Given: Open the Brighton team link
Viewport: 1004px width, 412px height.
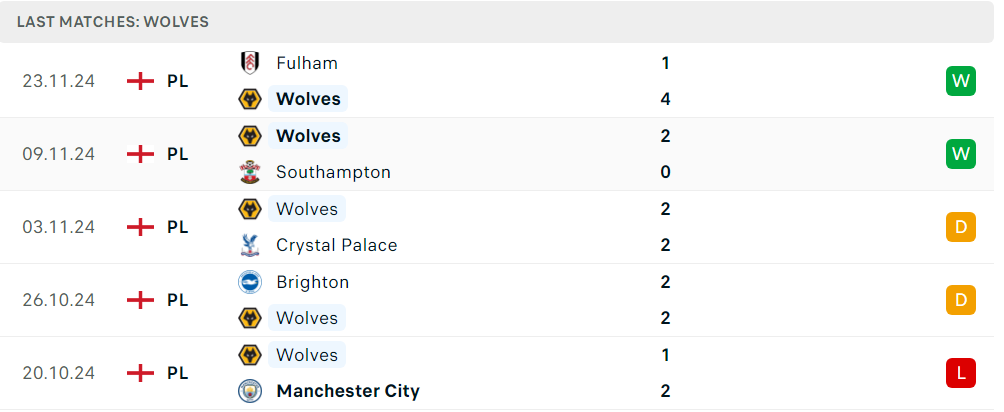Looking at the screenshot, I should point(312,282).
